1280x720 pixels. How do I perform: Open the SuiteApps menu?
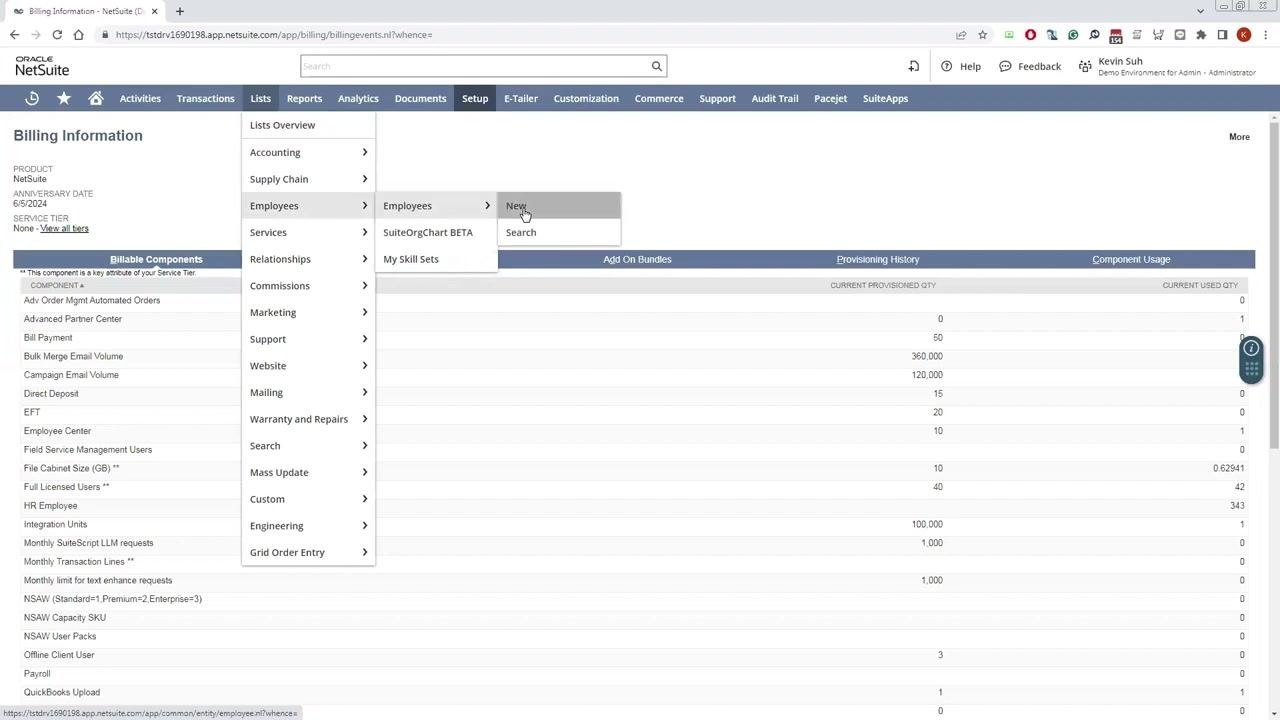pos(885,98)
